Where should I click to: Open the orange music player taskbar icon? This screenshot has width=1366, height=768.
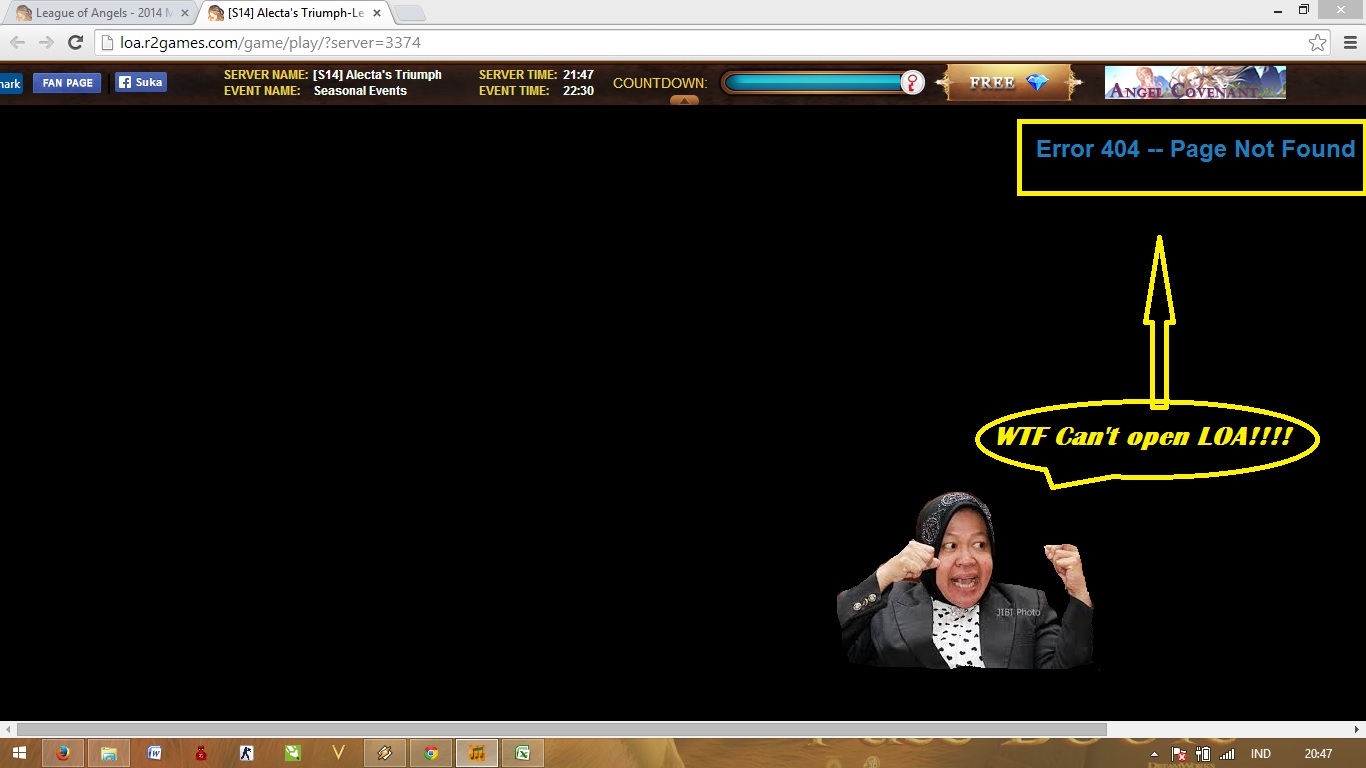point(477,753)
